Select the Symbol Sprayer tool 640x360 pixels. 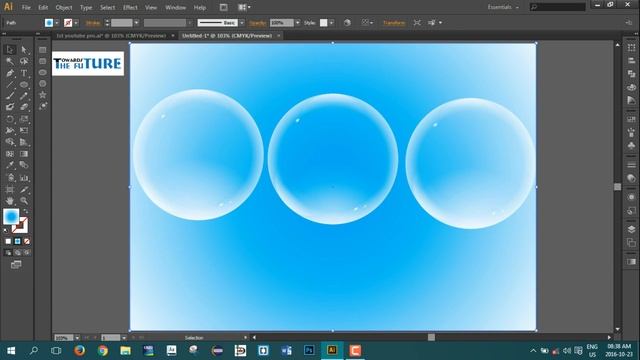click(10, 178)
